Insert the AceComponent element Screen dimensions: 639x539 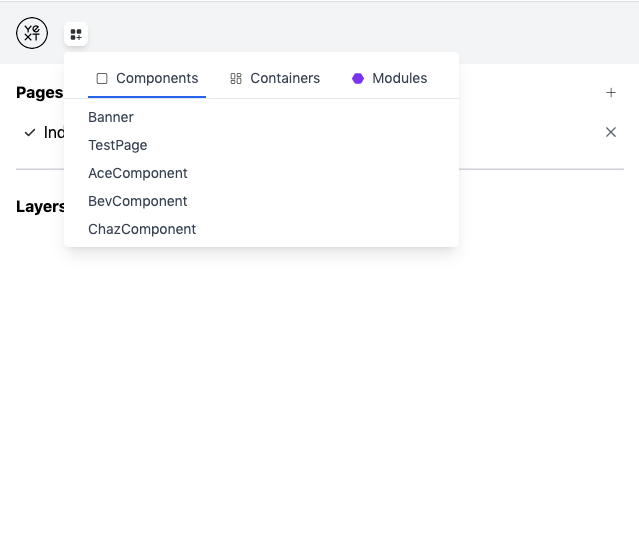pos(138,173)
